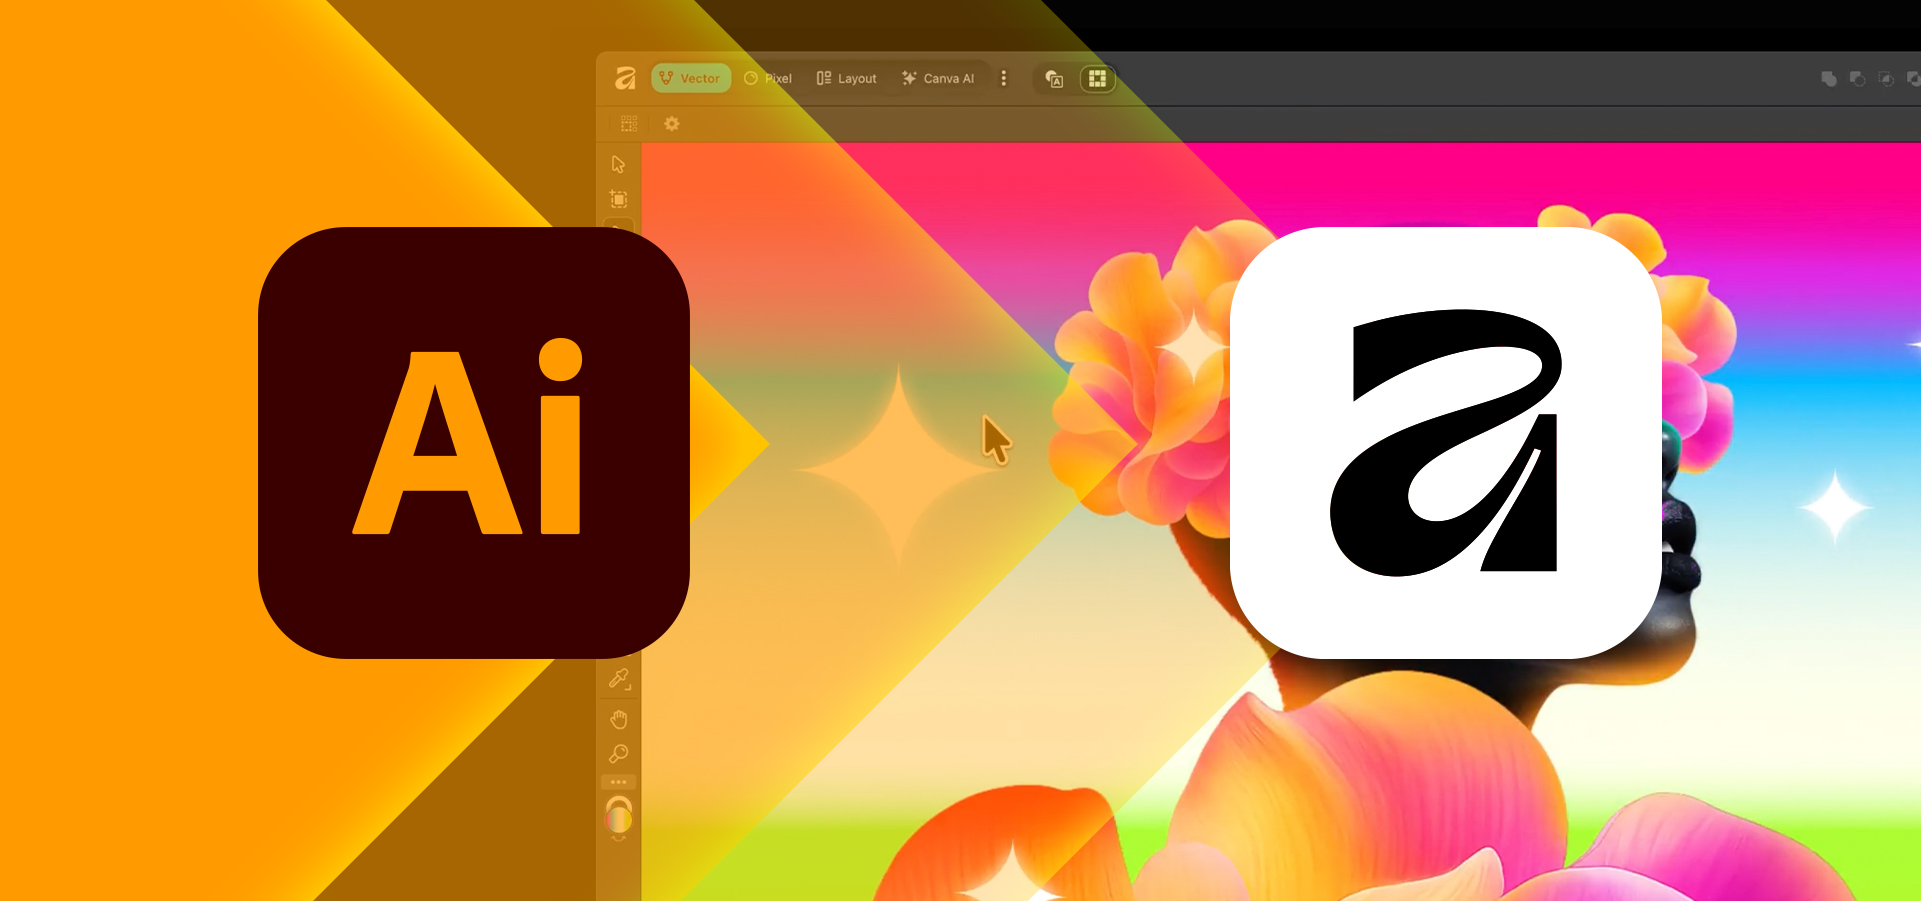Select the Hand view tool
This screenshot has width=1921, height=901.
[619, 719]
